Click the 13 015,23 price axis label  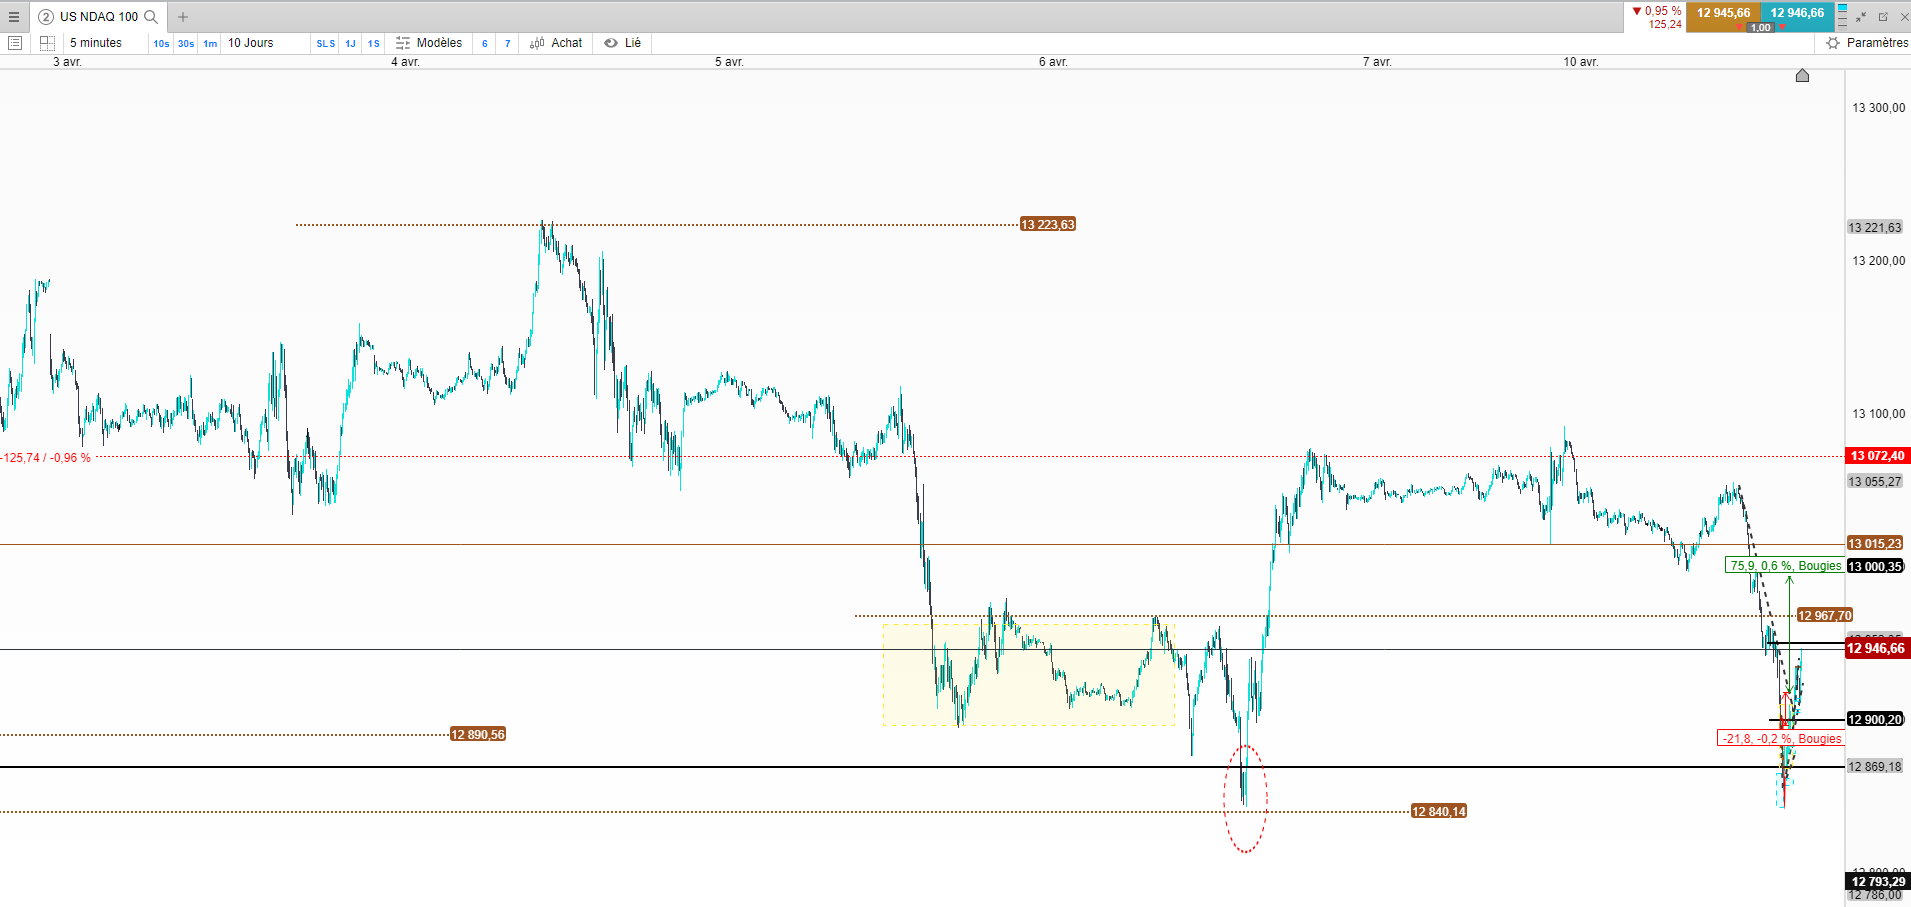point(1875,544)
